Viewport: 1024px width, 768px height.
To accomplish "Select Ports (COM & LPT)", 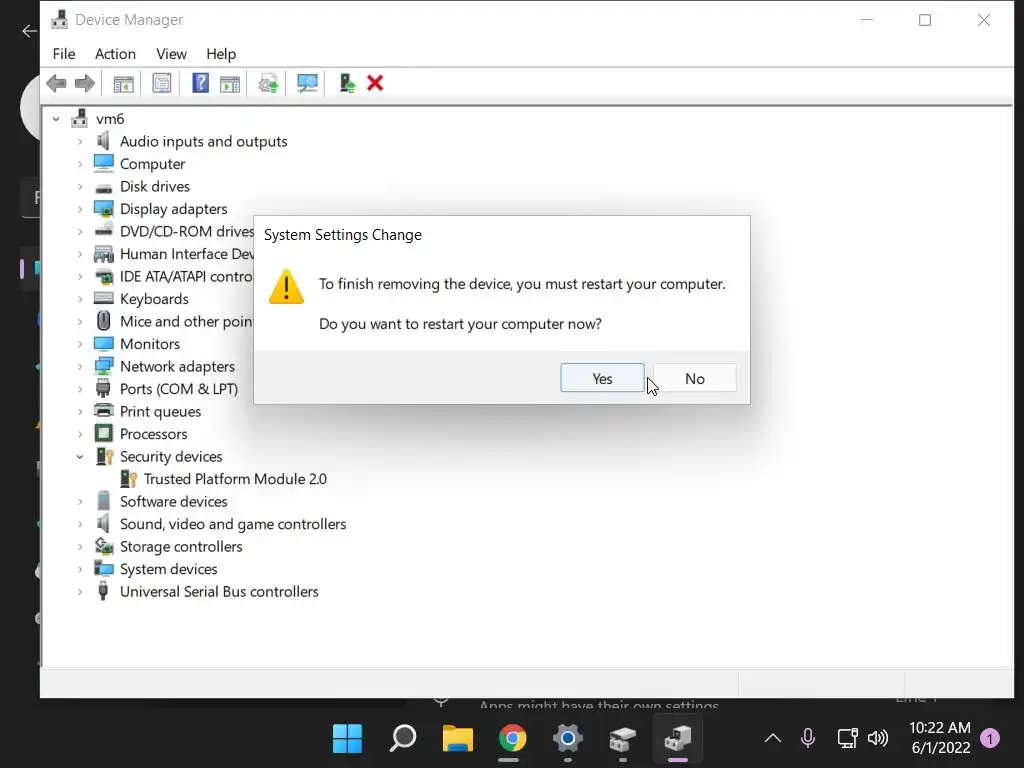I will (x=179, y=389).
